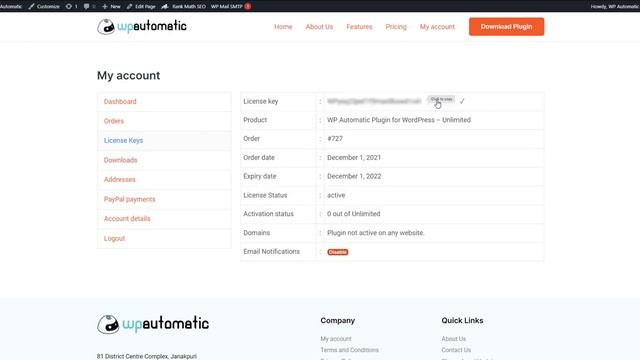Click product name WP Automatic Plugin for WordPress
This screenshot has height=360, width=640.
click(x=399, y=120)
